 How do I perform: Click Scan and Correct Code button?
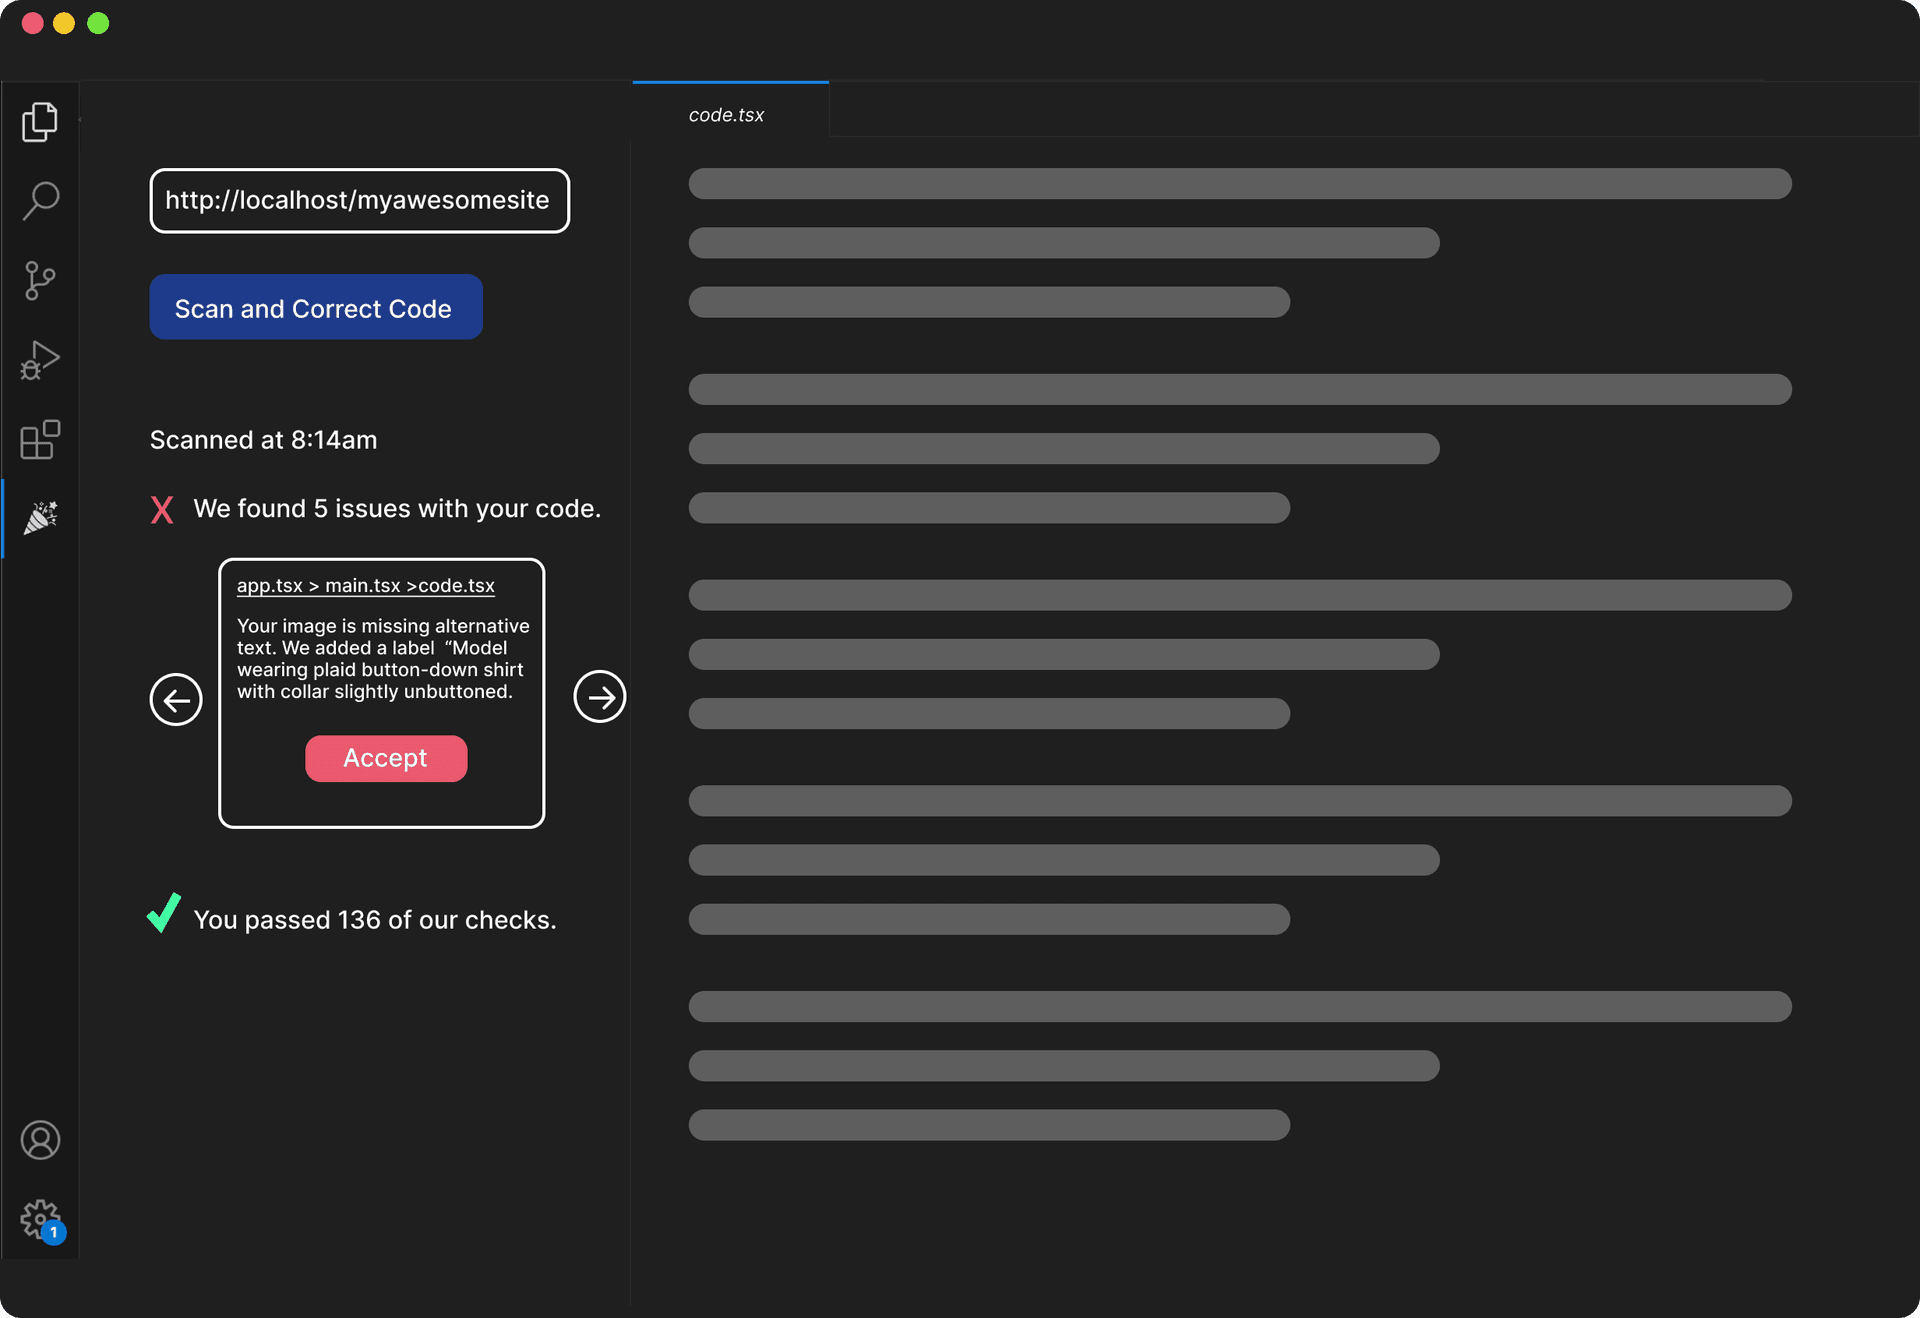(x=314, y=308)
